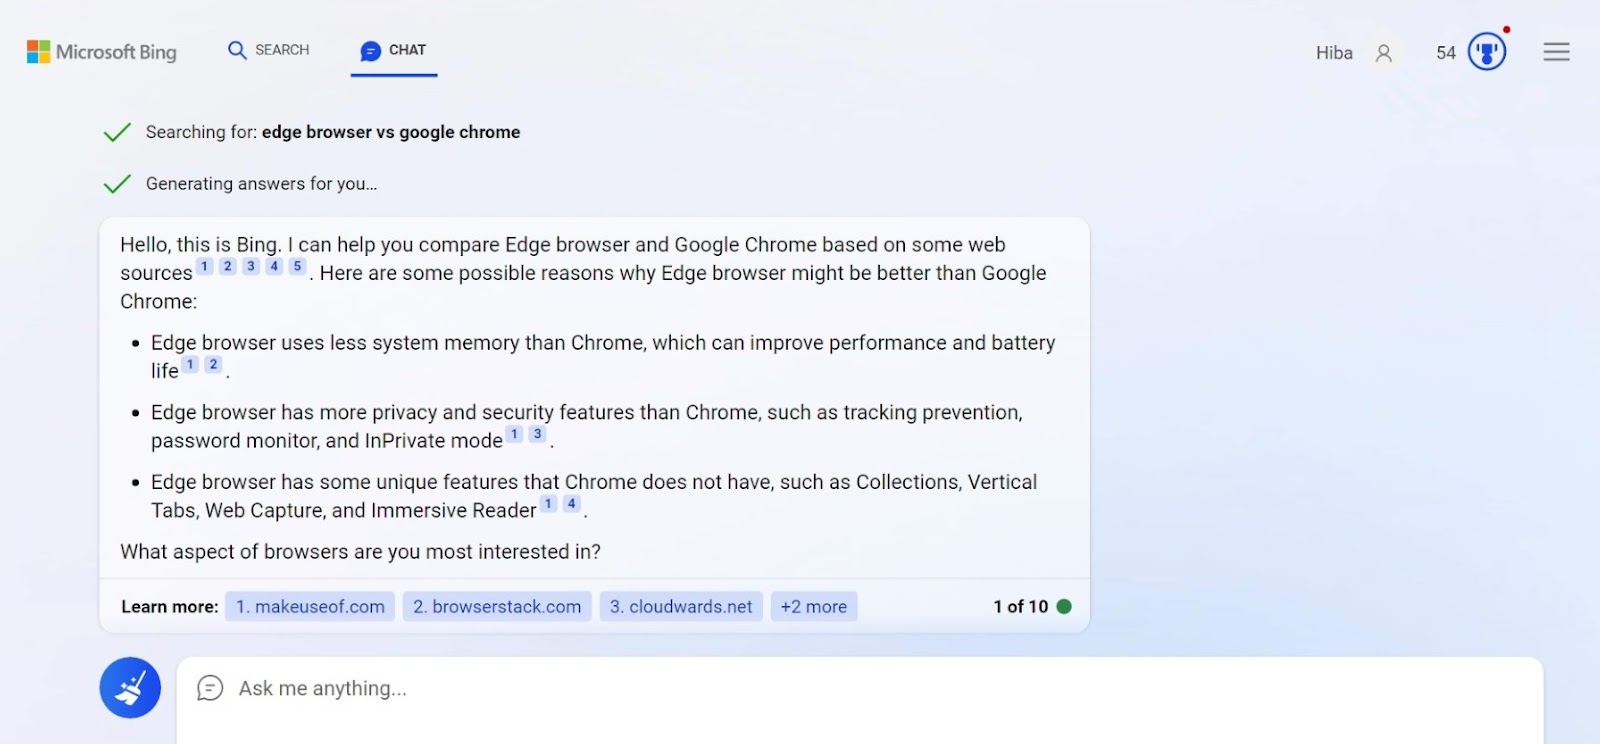Click citation 2 after 'battery life'
1600x744 pixels.
click(213, 364)
